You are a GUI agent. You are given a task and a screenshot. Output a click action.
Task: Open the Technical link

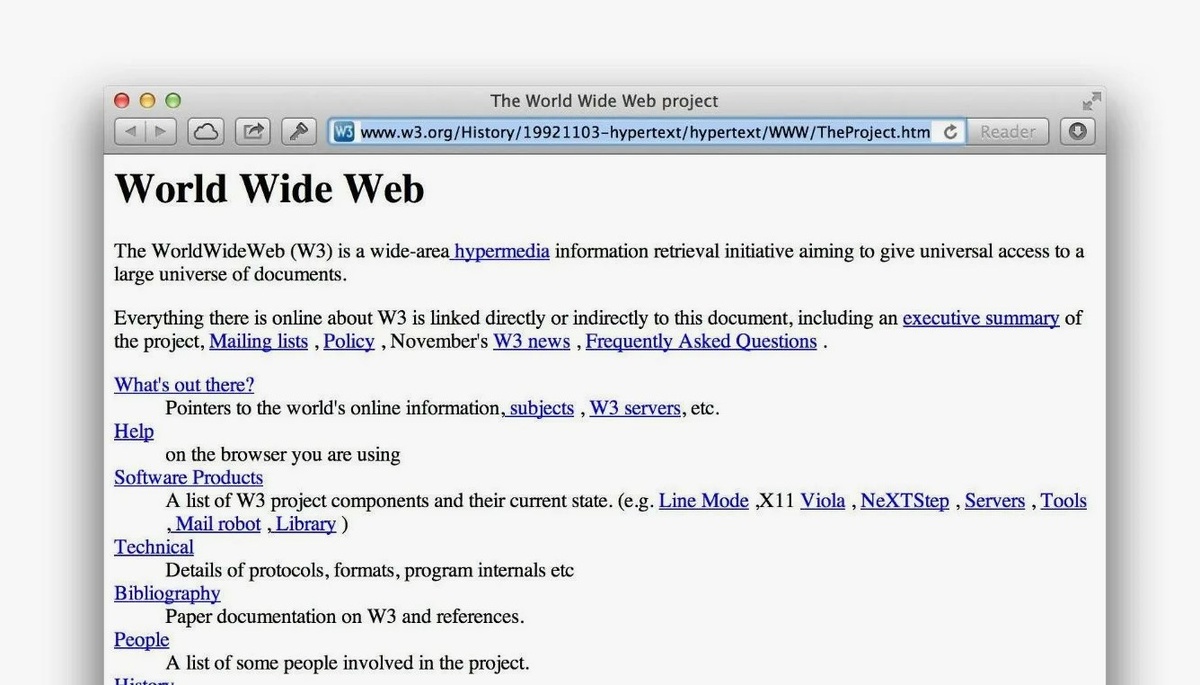pyautogui.click(x=154, y=547)
